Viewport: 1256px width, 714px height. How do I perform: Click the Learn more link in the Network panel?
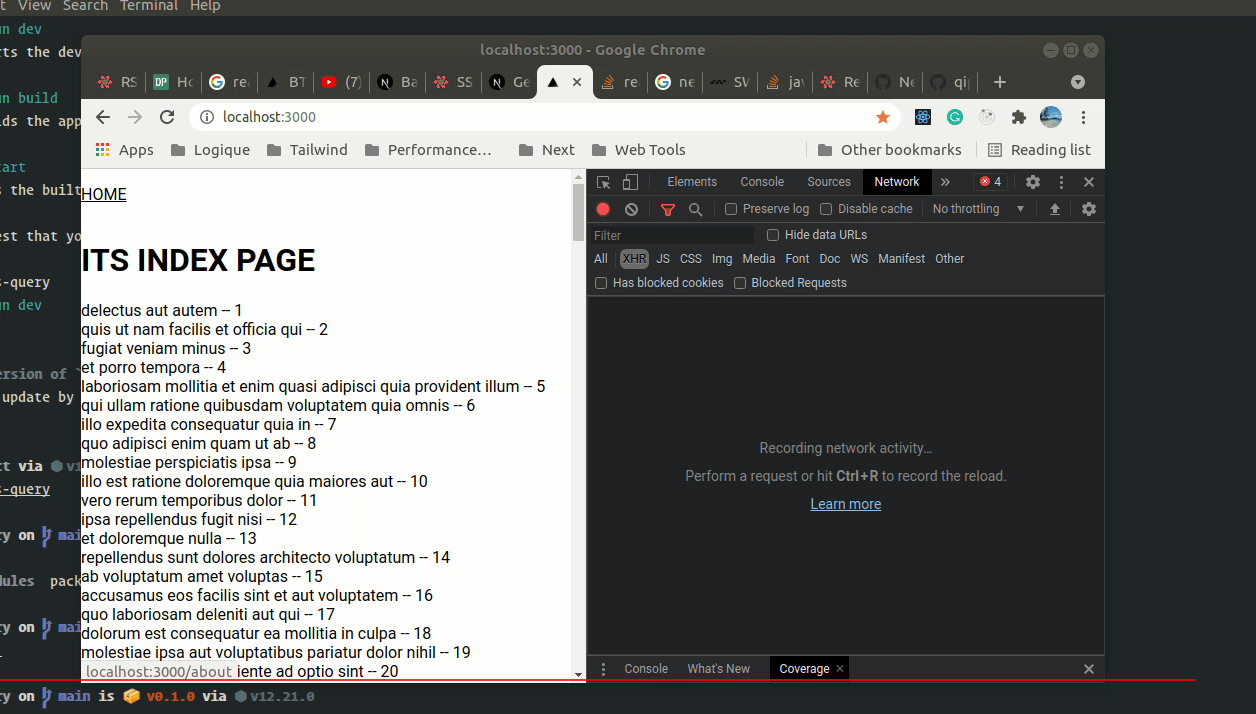click(846, 504)
